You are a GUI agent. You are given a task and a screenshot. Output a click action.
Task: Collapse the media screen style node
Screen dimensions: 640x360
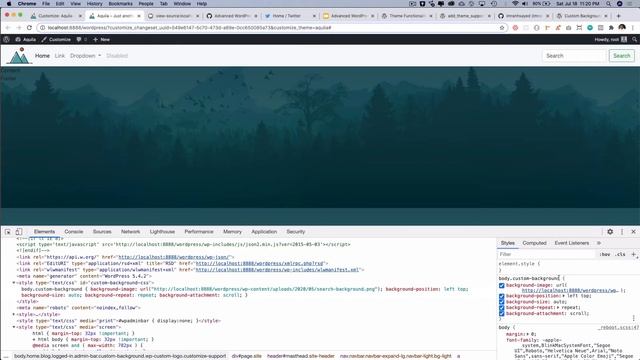(x=13, y=327)
